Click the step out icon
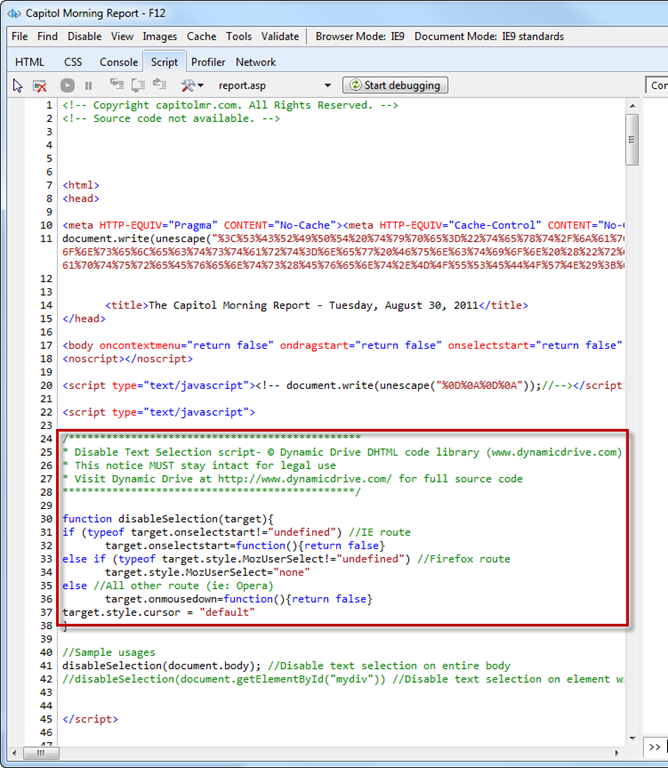 tap(156, 86)
